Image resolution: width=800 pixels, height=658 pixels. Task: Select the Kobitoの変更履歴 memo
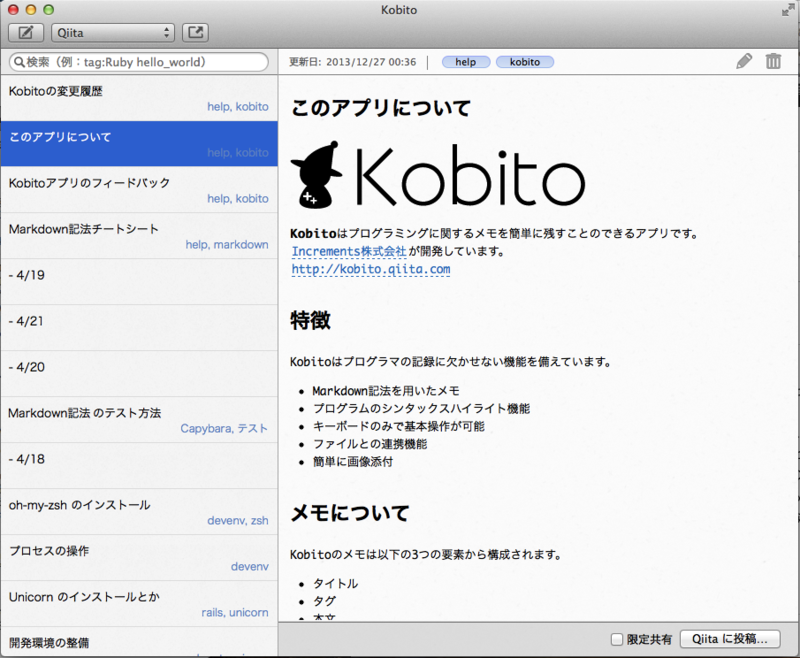(139, 98)
